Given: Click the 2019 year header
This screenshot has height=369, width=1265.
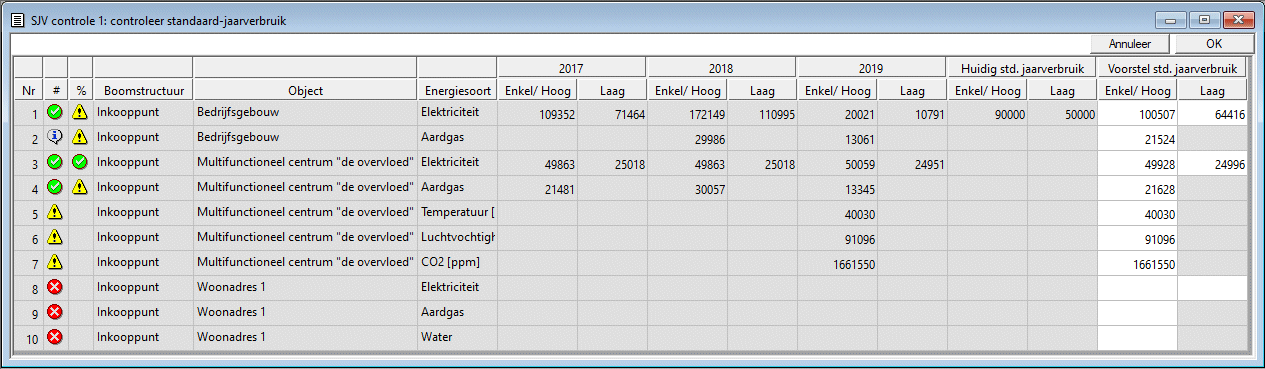Looking at the screenshot, I should (872, 68).
